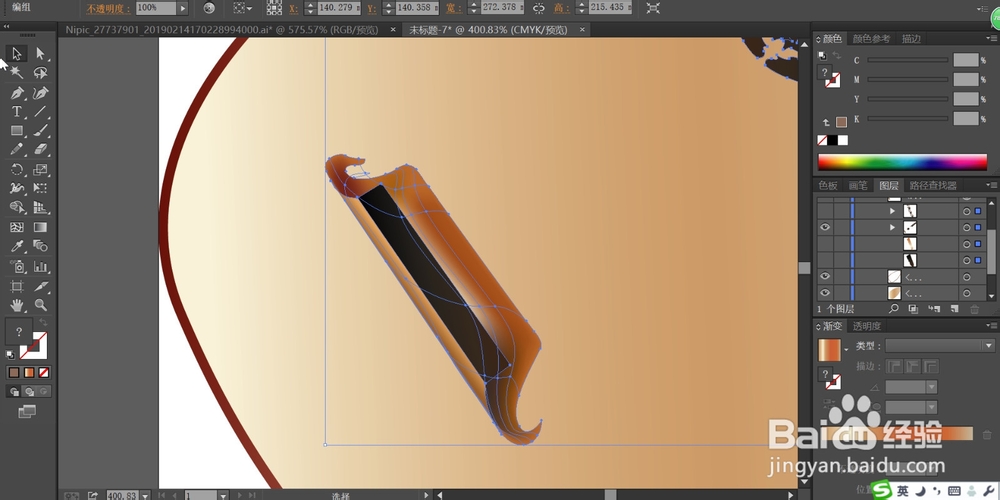
Task: Select the Gradient tool in toolbox
Action: pyautogui.click(x=40, y=227)
